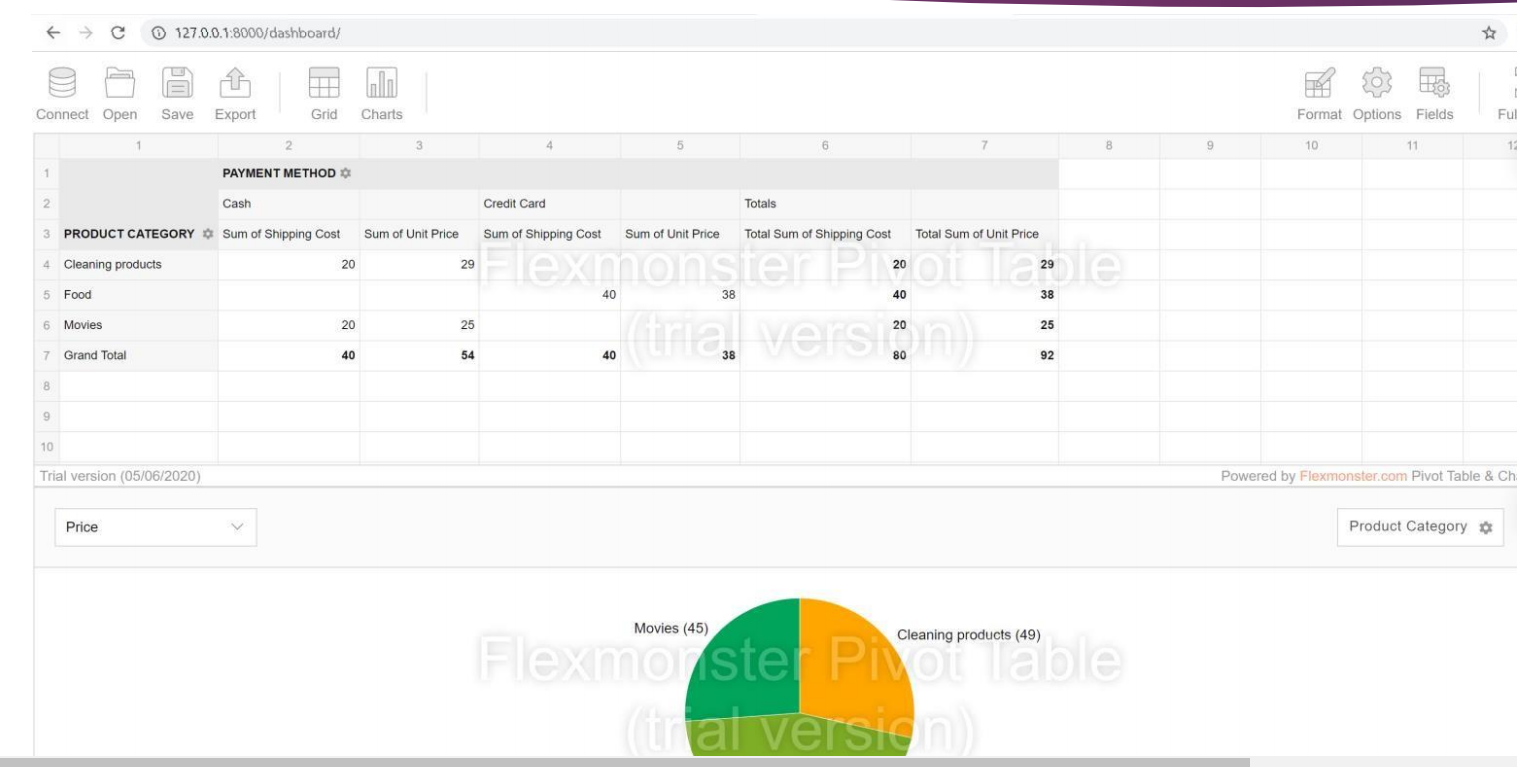Open the Fields list
Image resolution: width=1517 pixels, height=767 pixels.
1434,93
